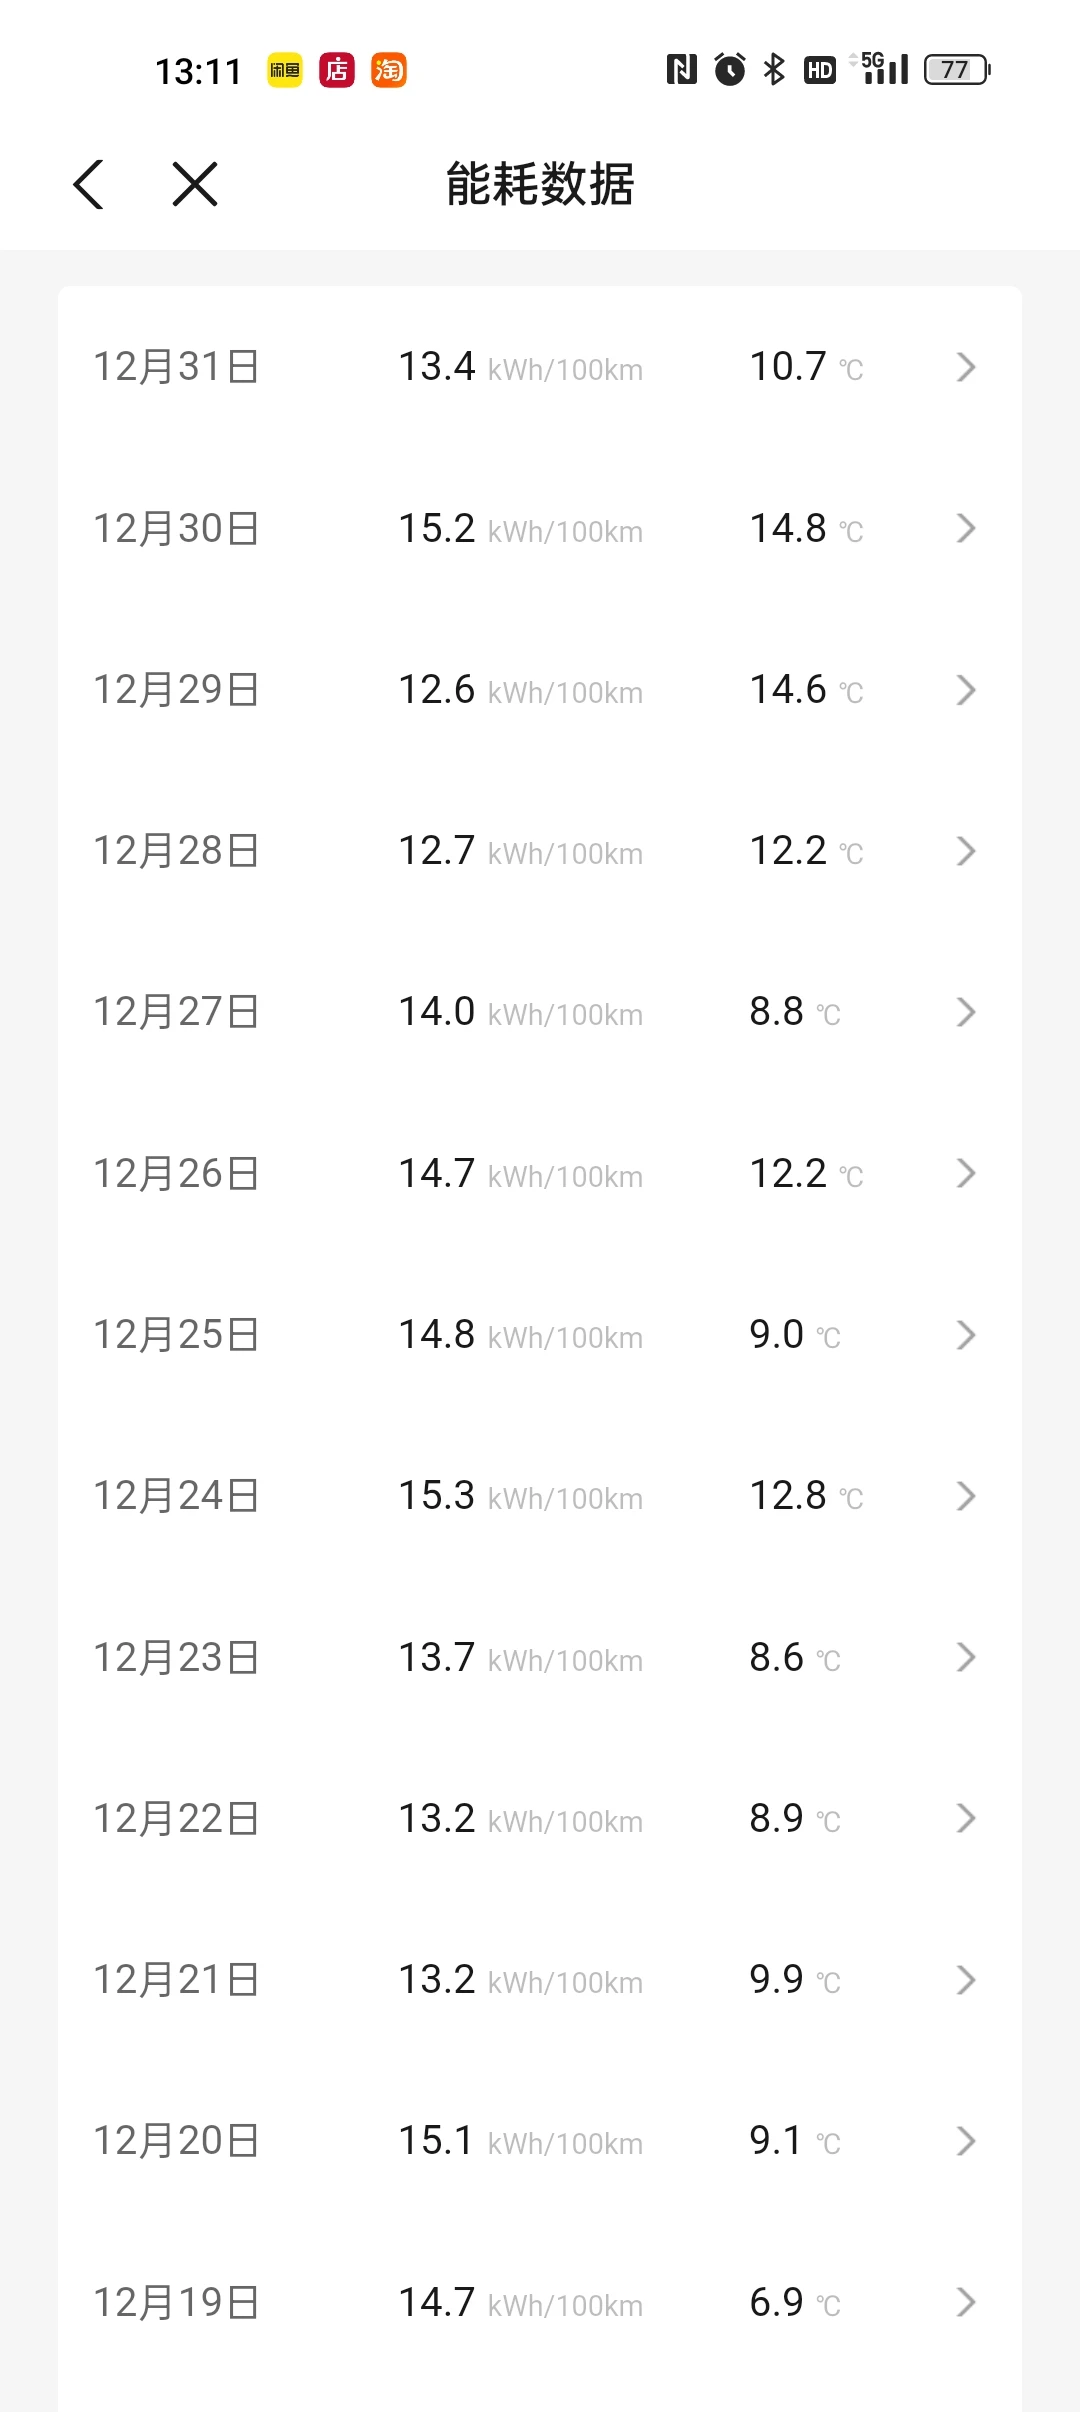The height and width of the screenshot is (2412, 1080).
Task: Tap the alarm clock status icon
Action: (x=730, y=69)
